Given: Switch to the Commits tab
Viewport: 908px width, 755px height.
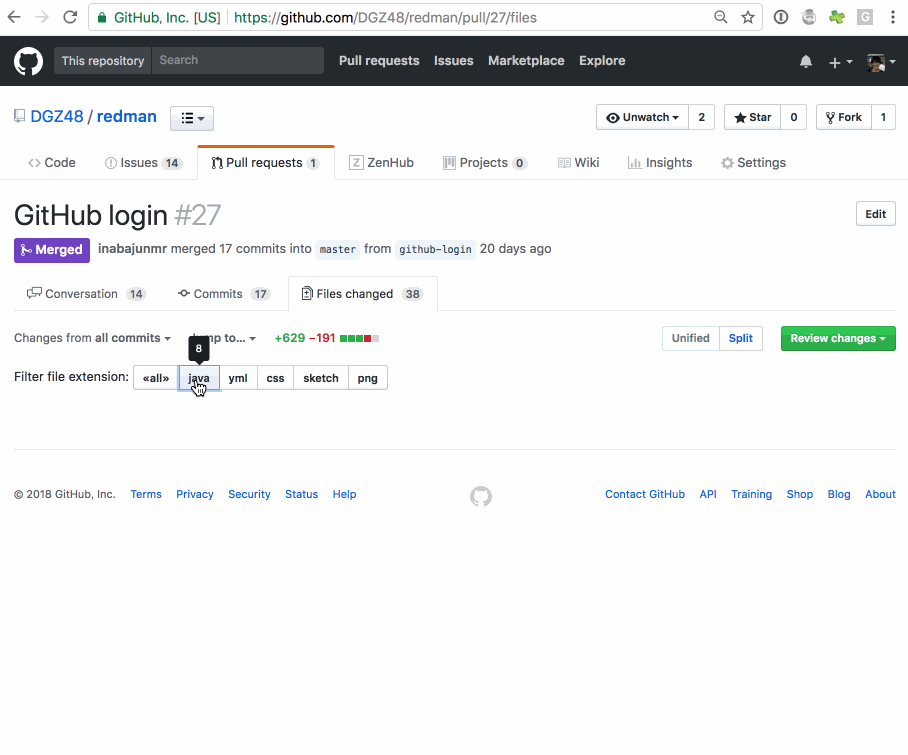Looking at the screenshot, I should click(224, 294).
